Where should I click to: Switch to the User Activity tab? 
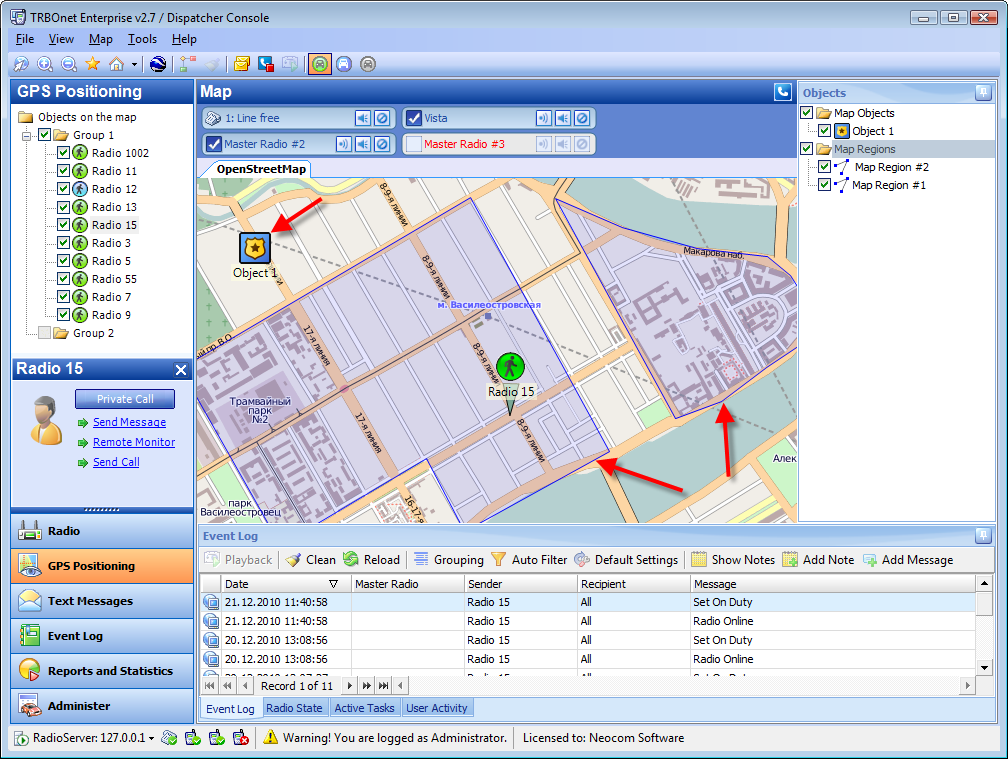436,708
